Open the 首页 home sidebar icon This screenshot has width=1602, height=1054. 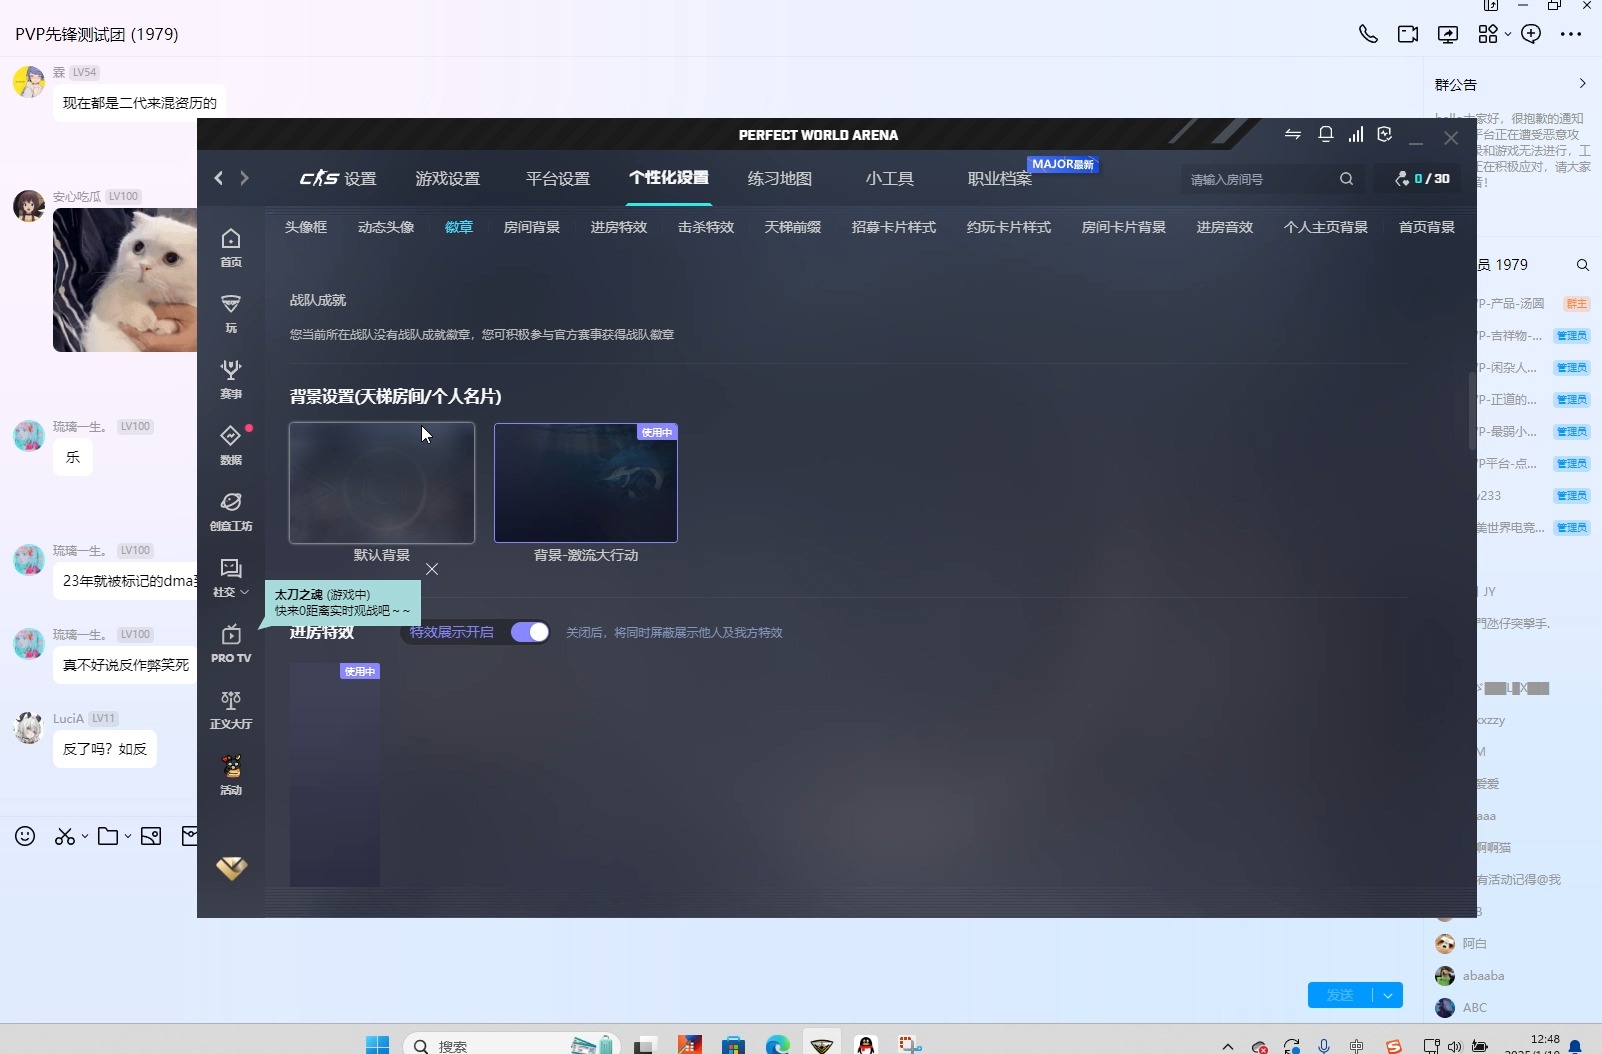click(231, 247)
